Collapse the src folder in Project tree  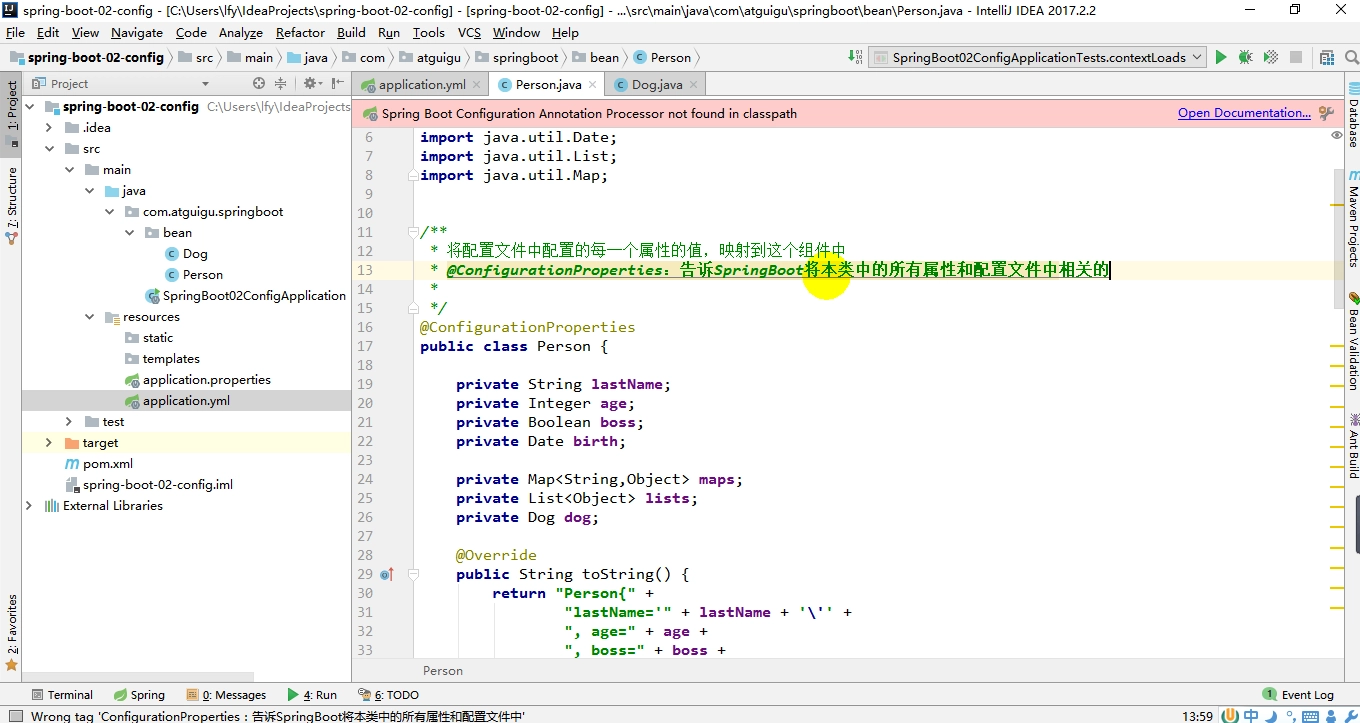[x=51, y=148]
